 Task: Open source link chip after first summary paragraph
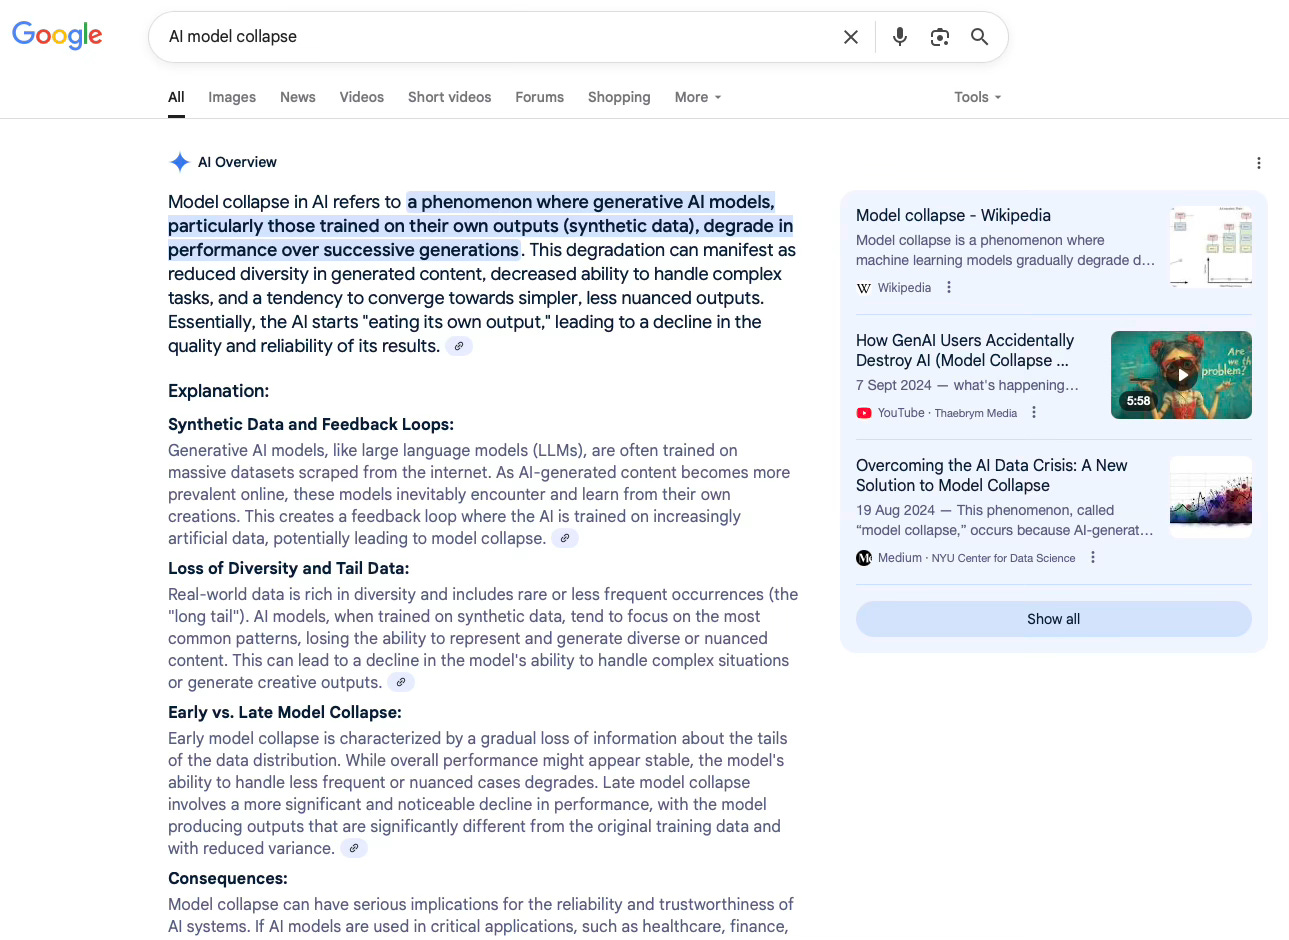click(459, 346)
